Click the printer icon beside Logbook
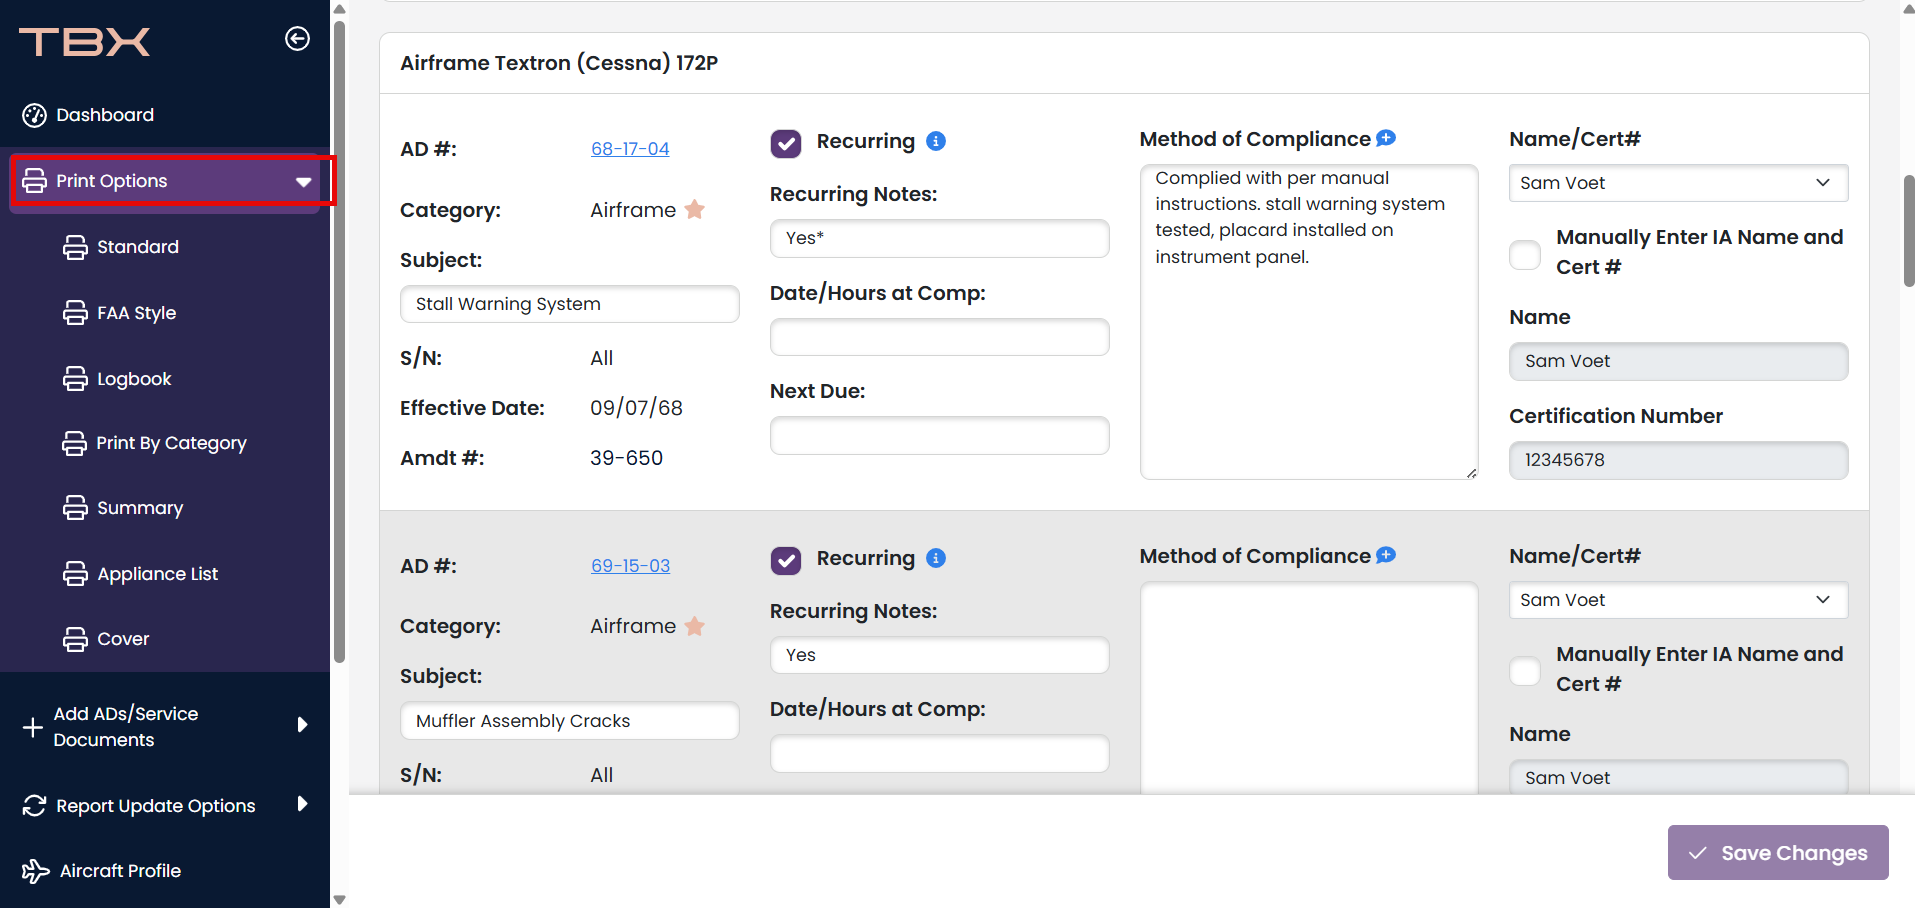Viewport: 1915px width, 908px height. pos(75,379)
